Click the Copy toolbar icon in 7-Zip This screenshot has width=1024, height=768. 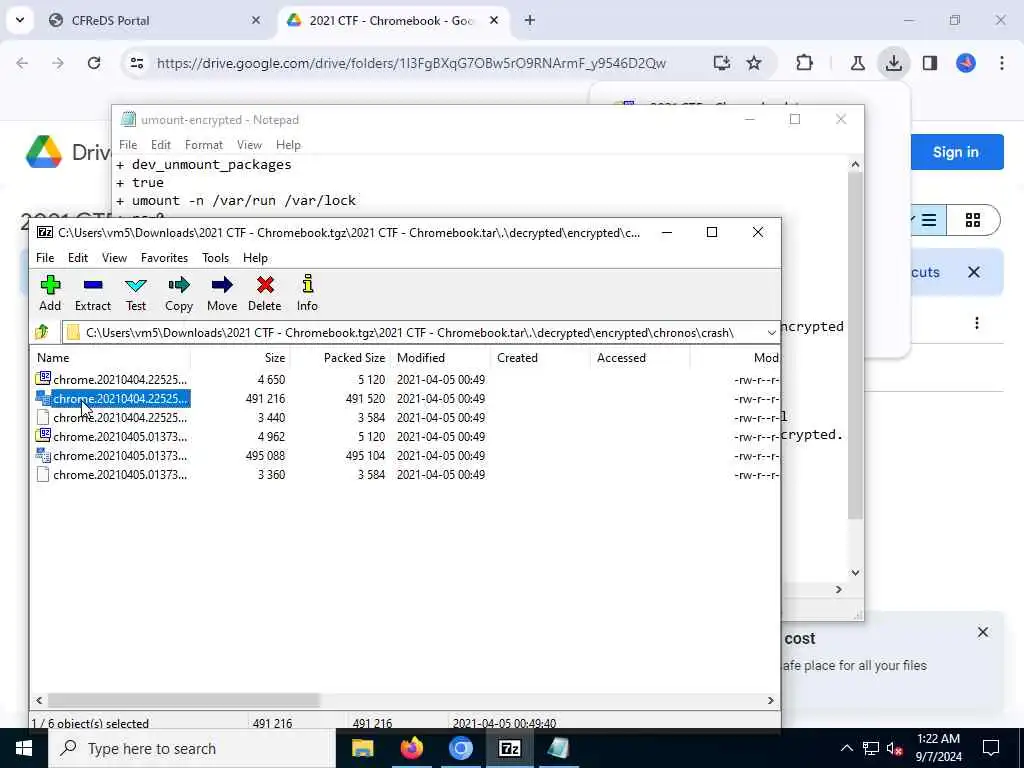click(178, 293)
